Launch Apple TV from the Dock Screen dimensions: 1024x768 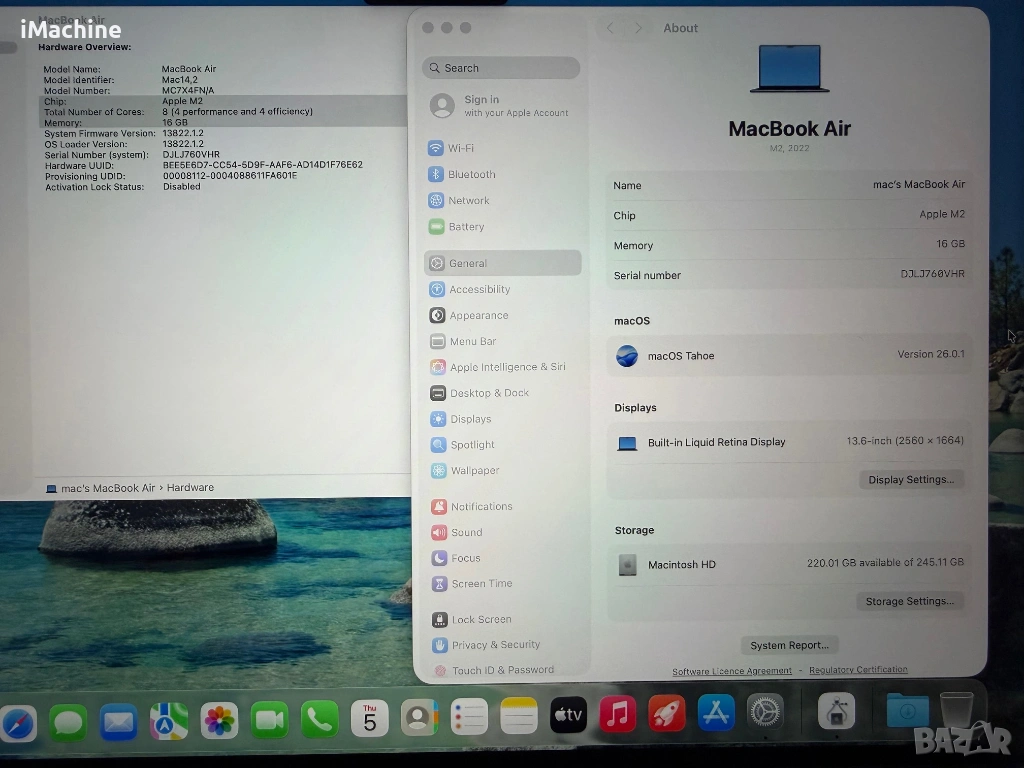[568, 714]
